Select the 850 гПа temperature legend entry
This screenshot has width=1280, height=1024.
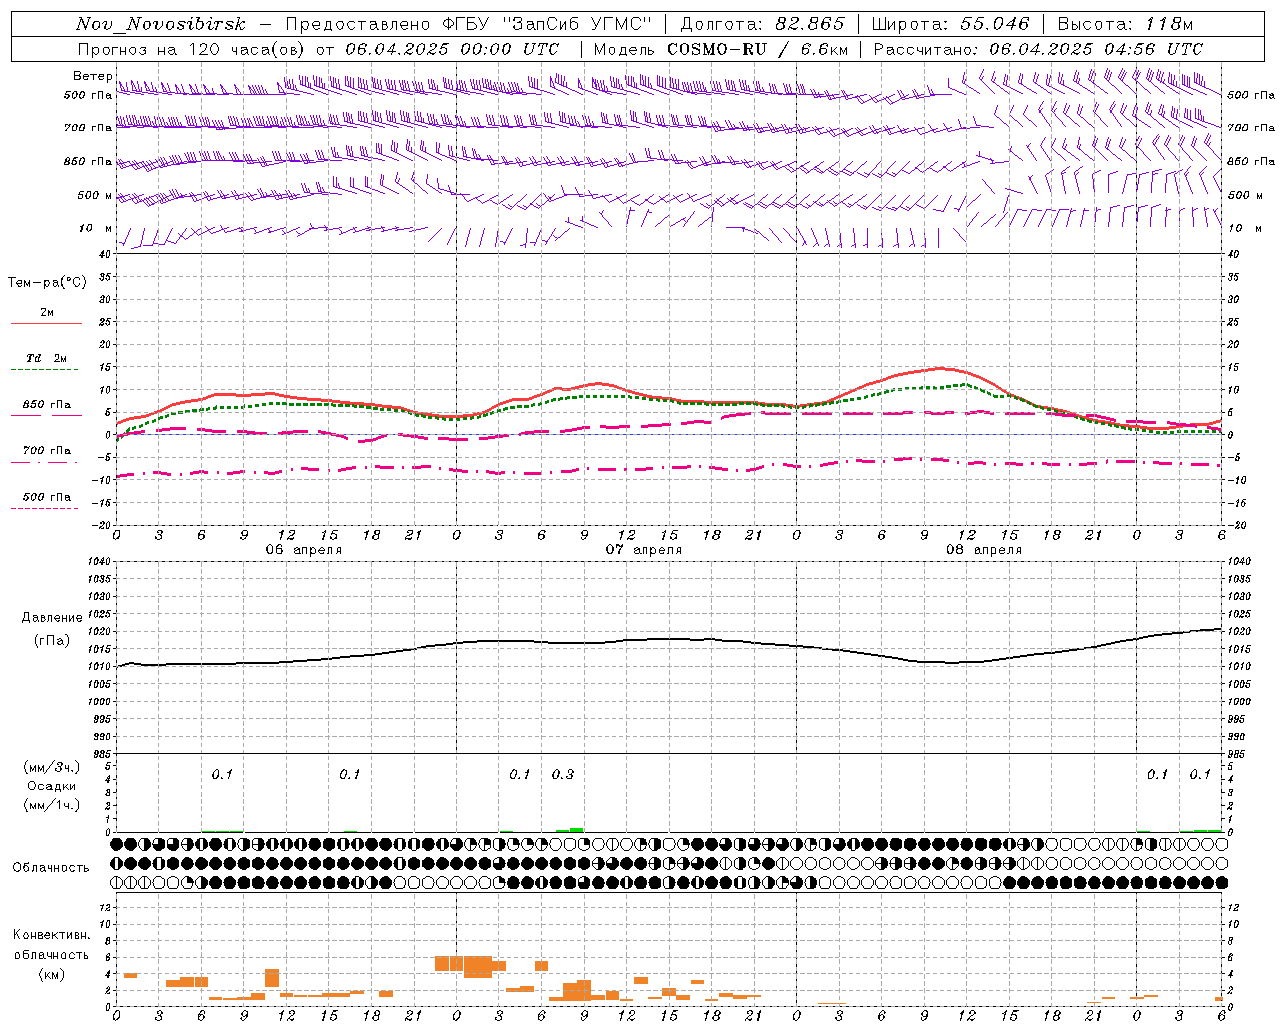click(x=46, y=405)
